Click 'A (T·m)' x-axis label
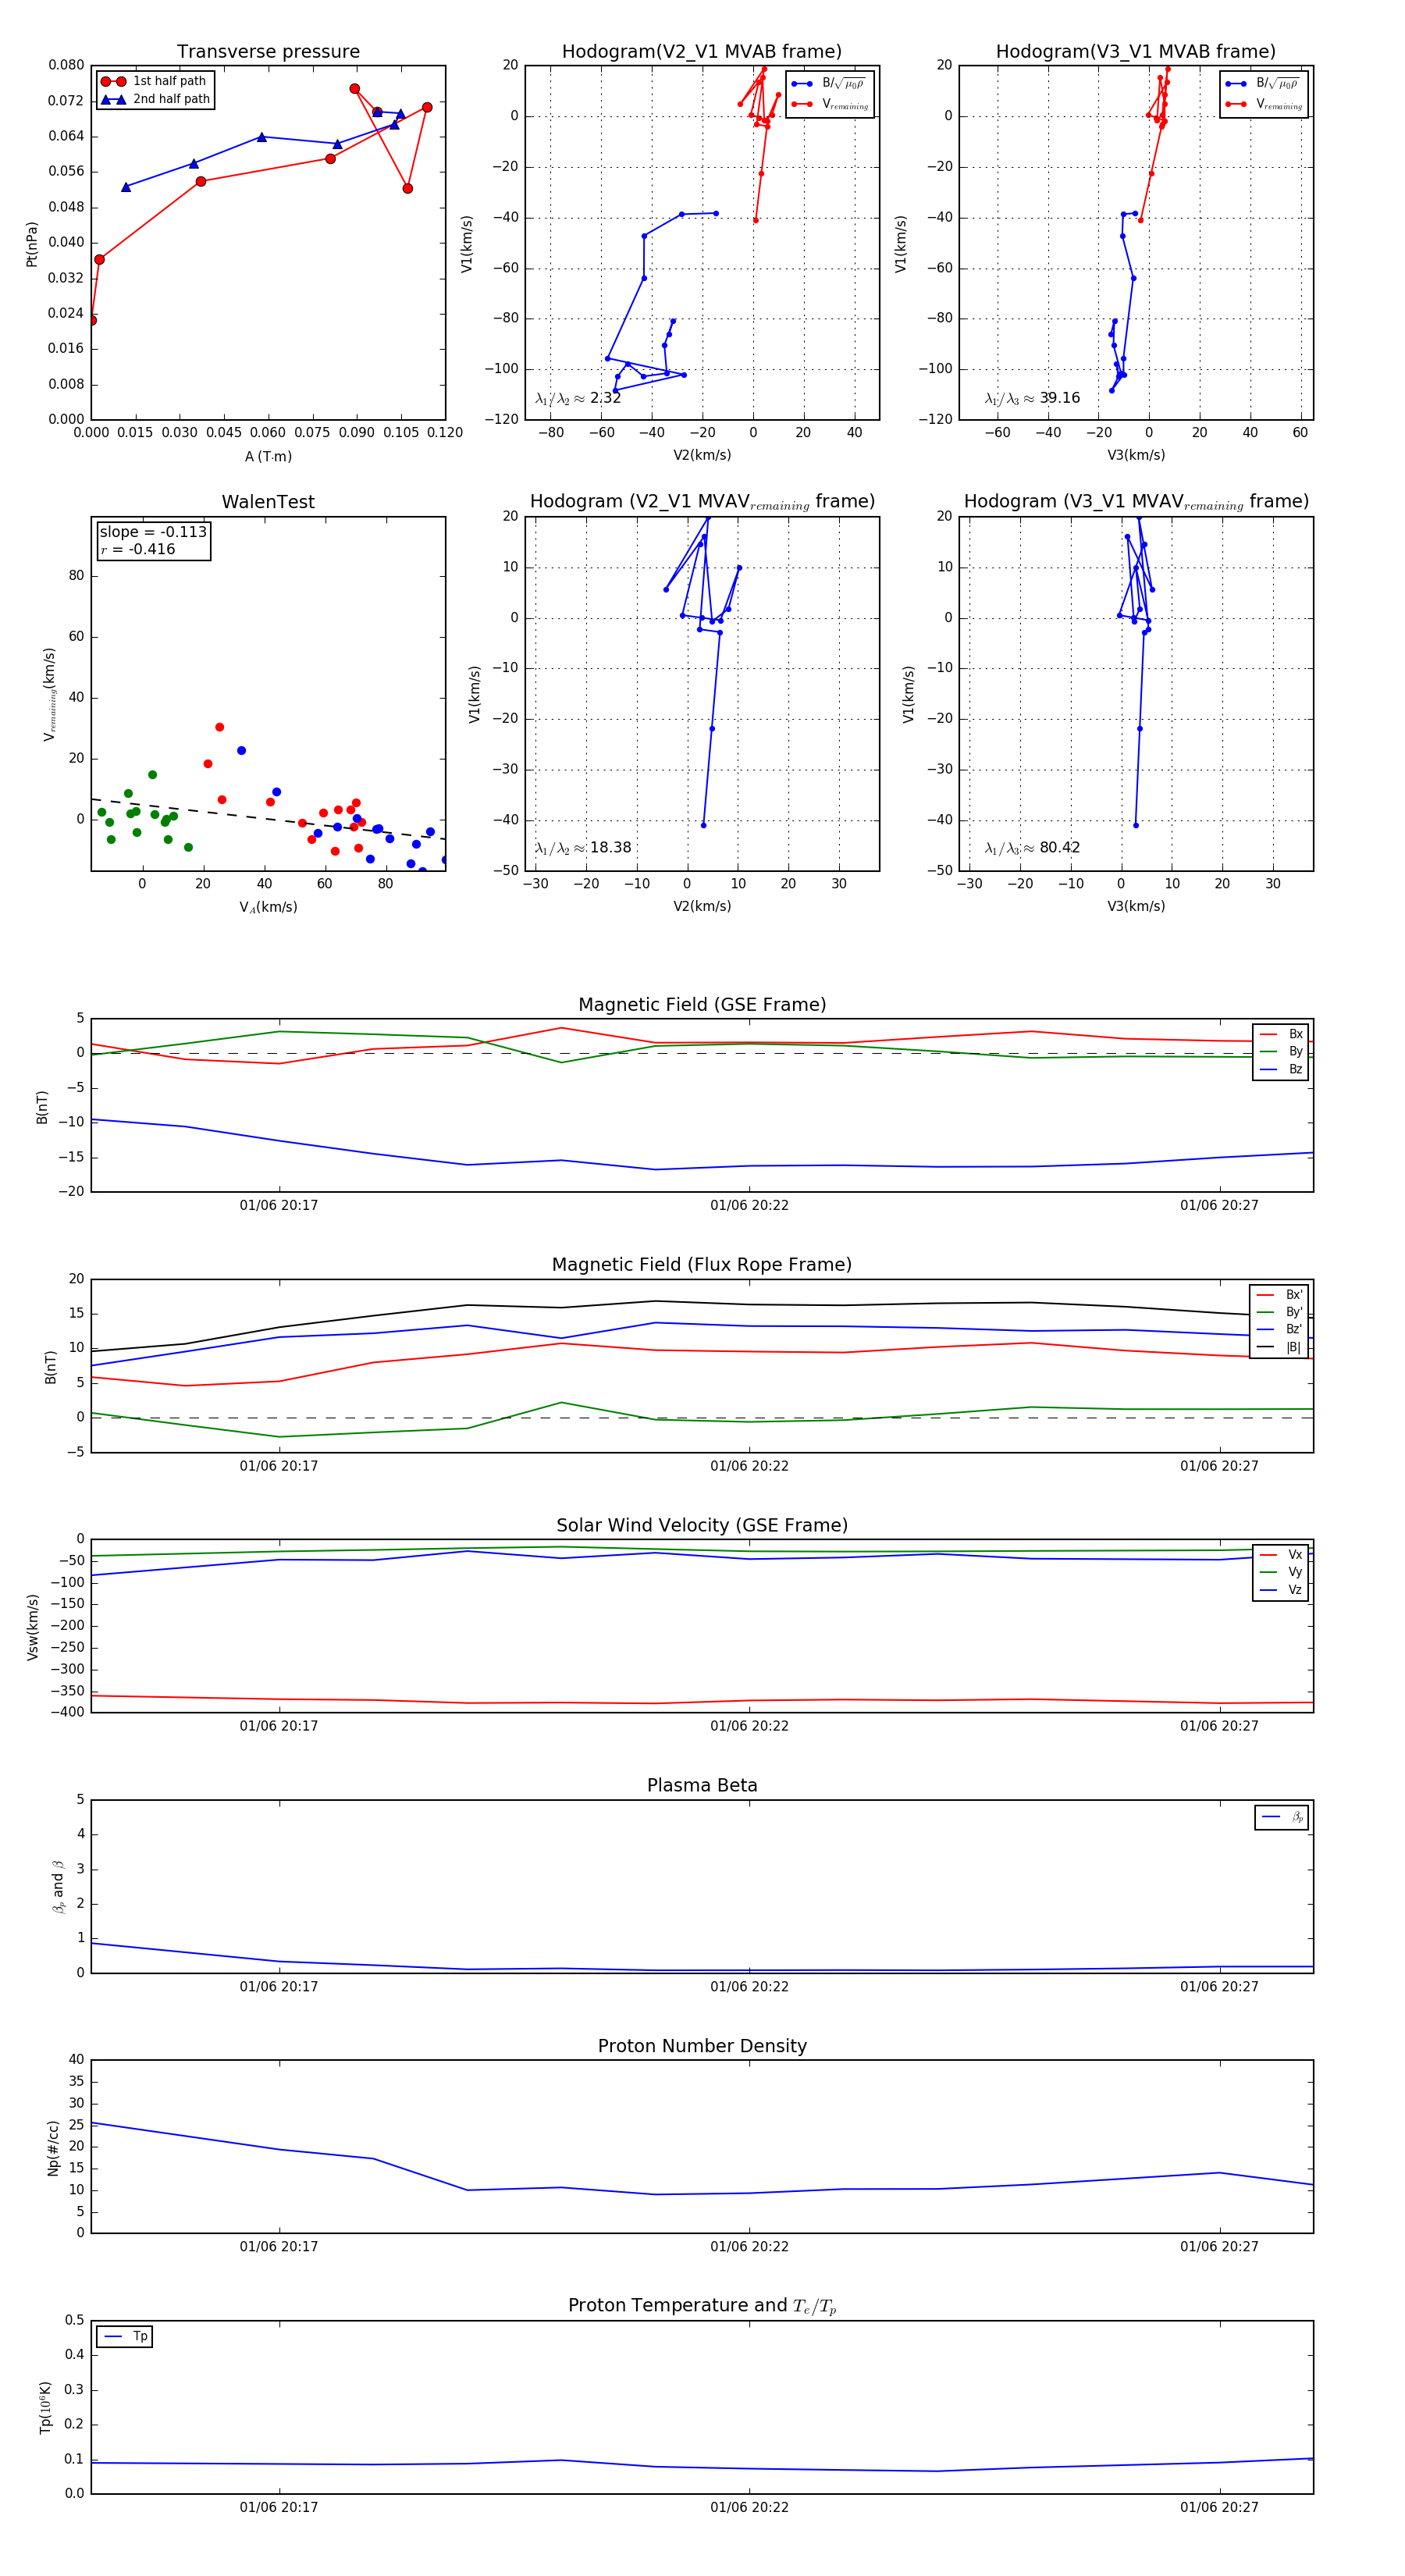The width and height of the screenshot is (1405, 2576). tap(268, 456)
